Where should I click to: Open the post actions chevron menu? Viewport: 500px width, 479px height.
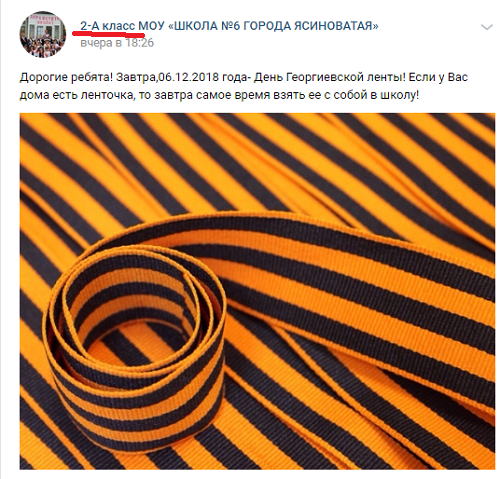pyautogui.click(x=487, y=27)
